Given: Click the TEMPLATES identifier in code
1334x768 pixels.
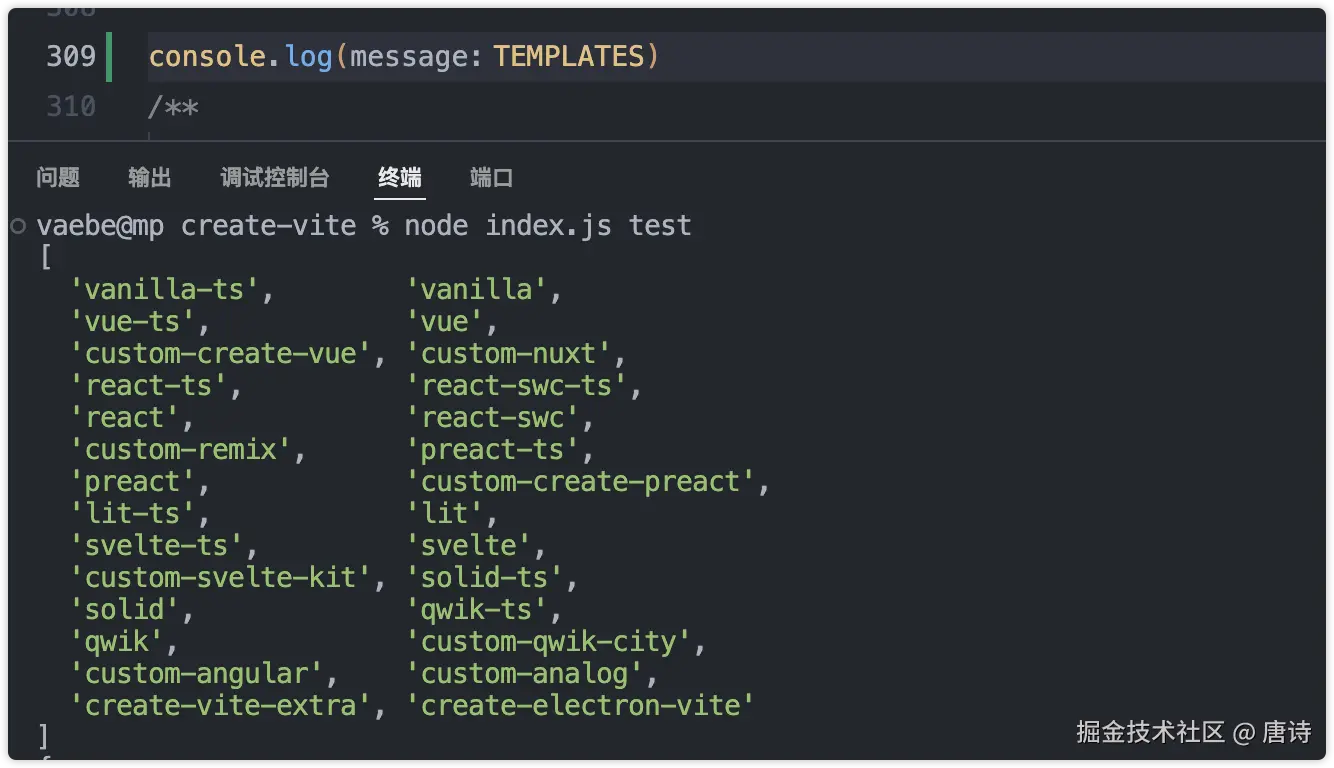Looking at the screenshot, I should click(x=569, y=56).
